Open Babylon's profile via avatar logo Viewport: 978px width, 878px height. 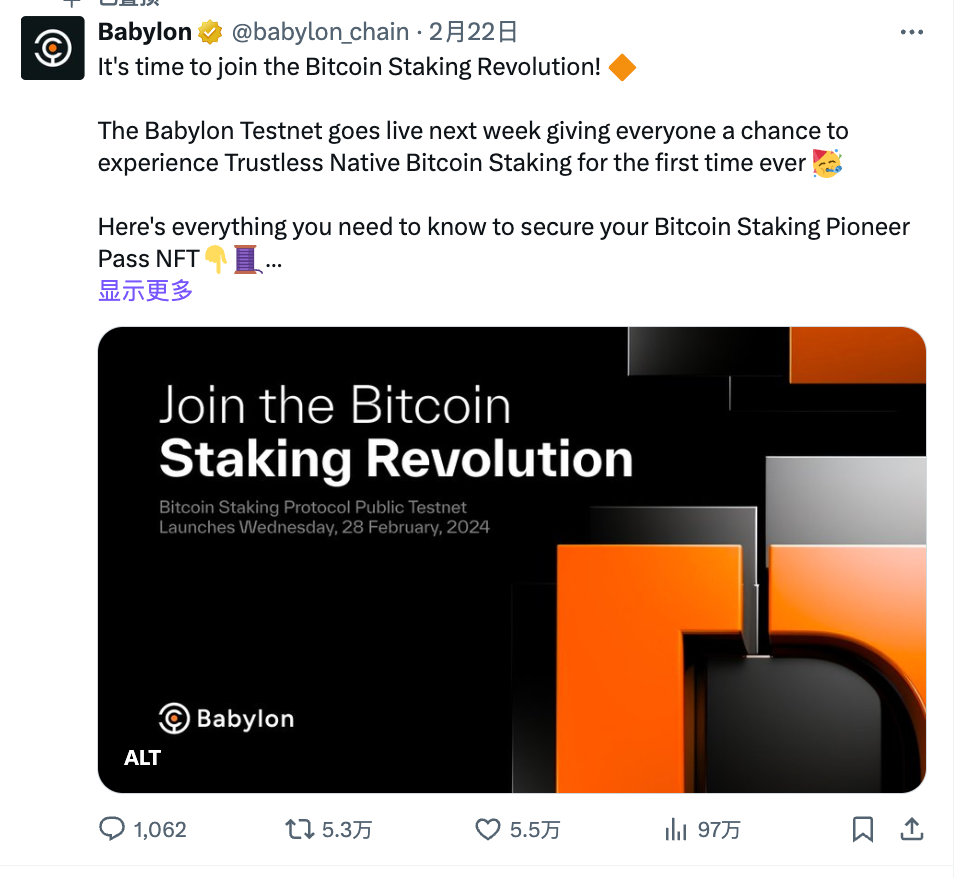(x=52, y=47)
